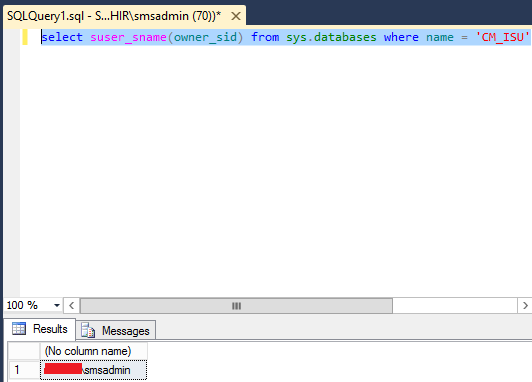Click the Messages tab icon
The height and width of the screenshot is (382, 532).
pyautogui.click(x=88, y=330)
